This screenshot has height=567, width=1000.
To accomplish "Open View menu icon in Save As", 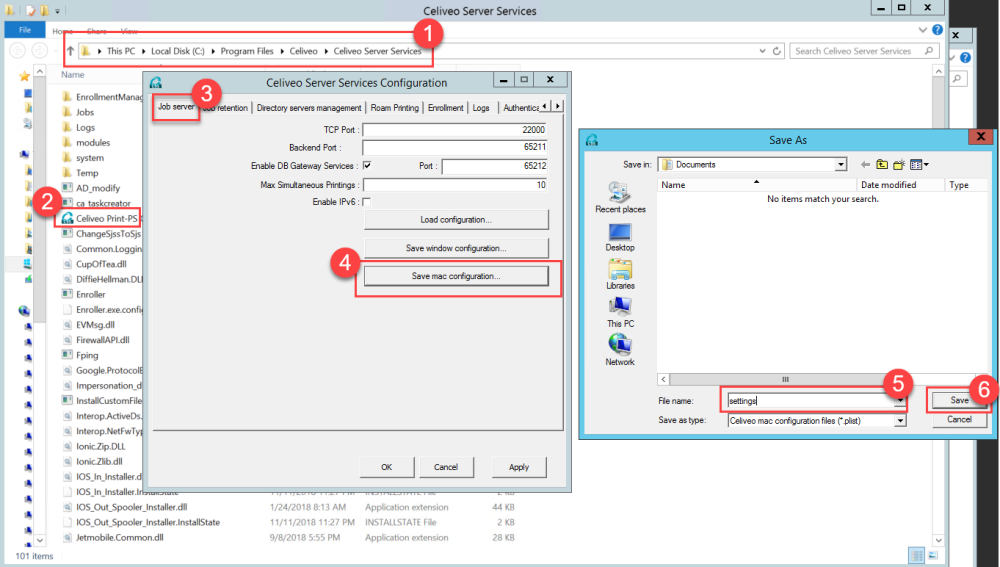I will coord(919,165).
